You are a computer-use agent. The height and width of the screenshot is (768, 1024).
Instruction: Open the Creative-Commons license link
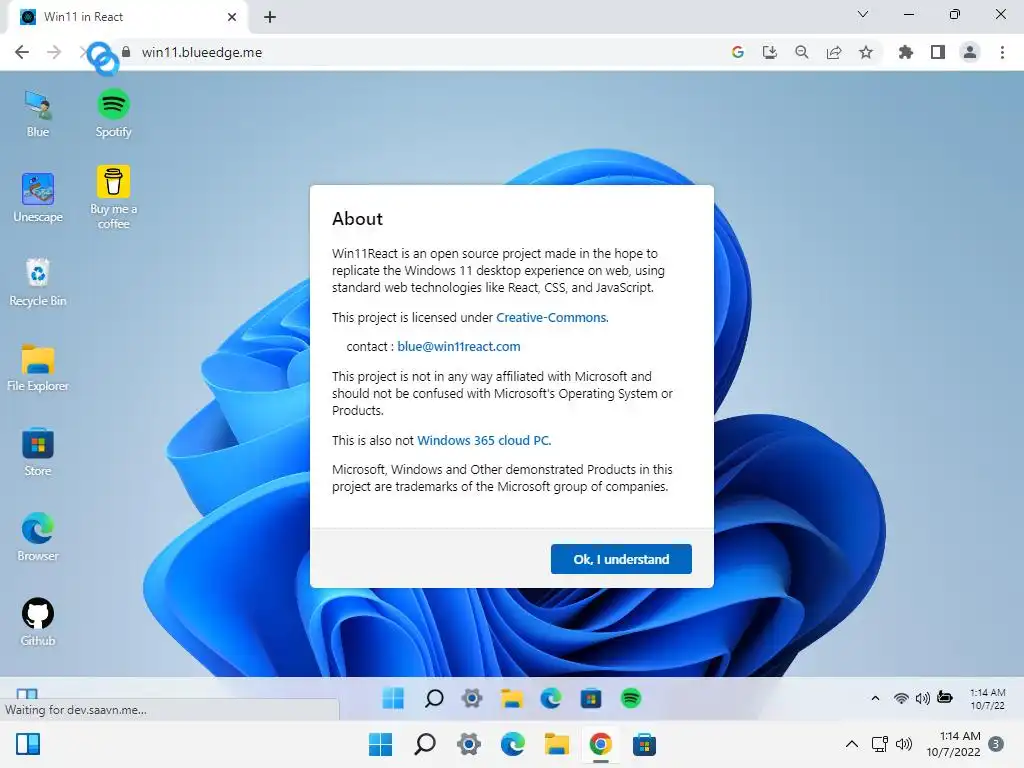pos(551,317)
